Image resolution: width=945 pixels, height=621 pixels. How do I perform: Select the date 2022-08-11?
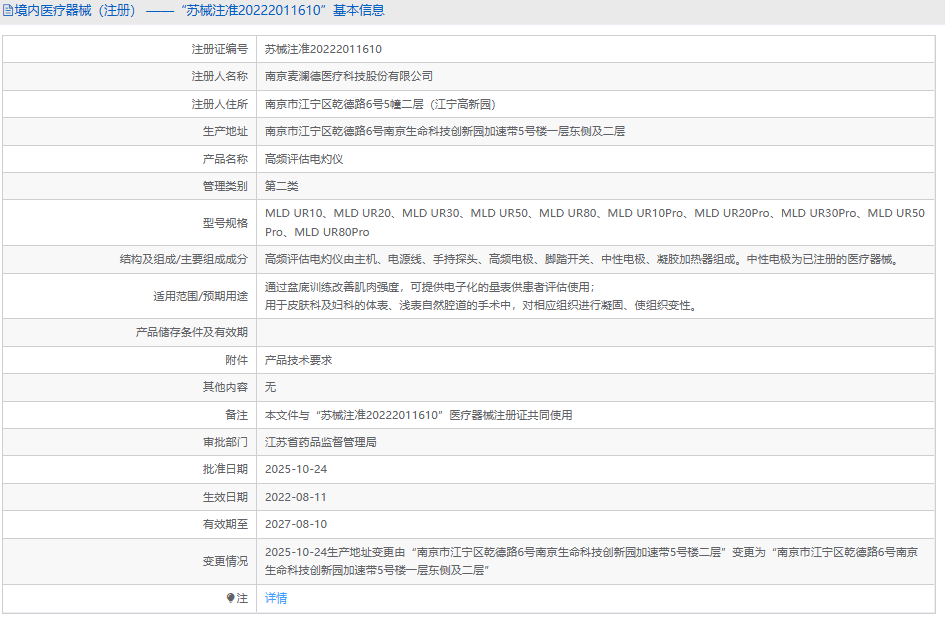coord(296,497)
